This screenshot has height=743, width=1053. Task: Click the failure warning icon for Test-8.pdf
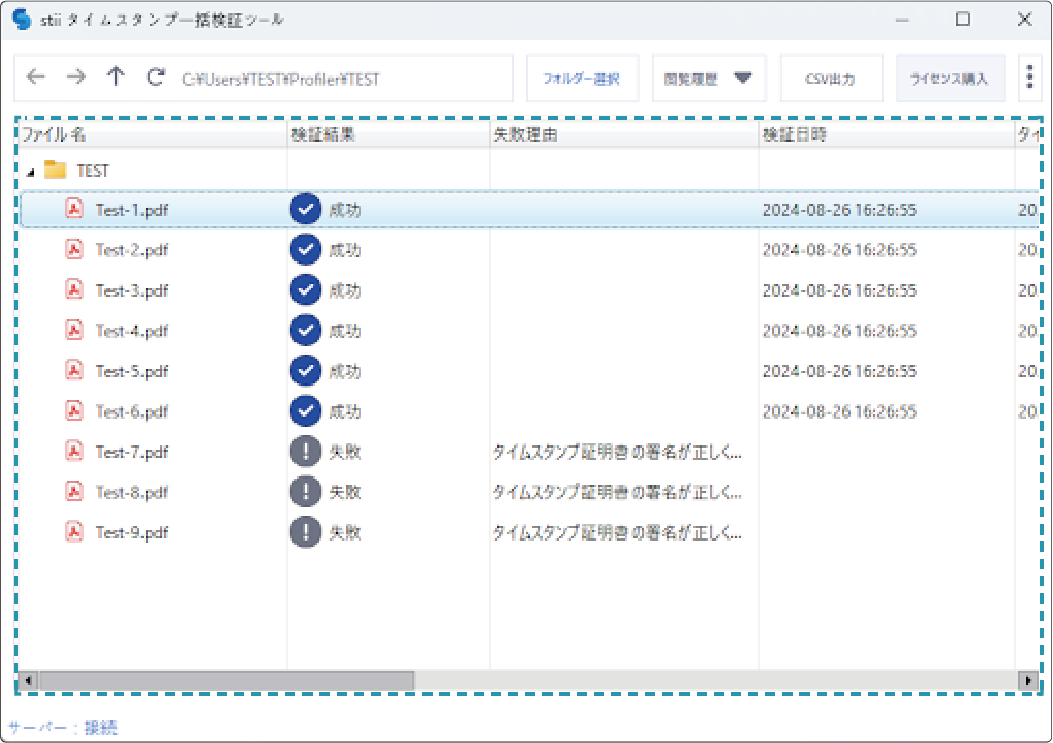[305, 491]
